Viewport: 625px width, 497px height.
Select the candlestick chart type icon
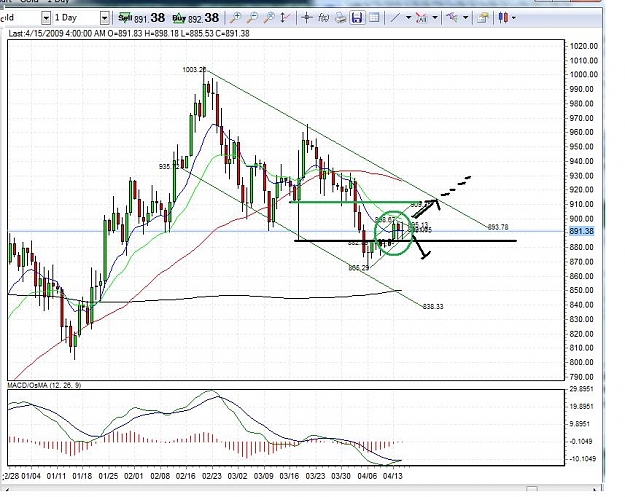tap(503, 18)
